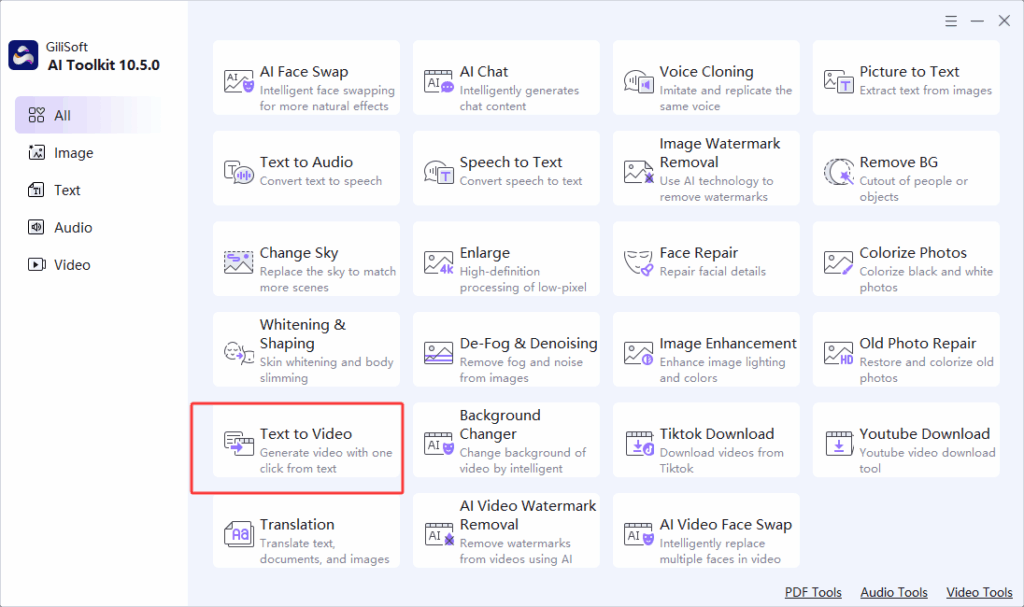Click the GiliSoft app logo
Viewport: 1024px width, 607px height.
coord(23,56)
